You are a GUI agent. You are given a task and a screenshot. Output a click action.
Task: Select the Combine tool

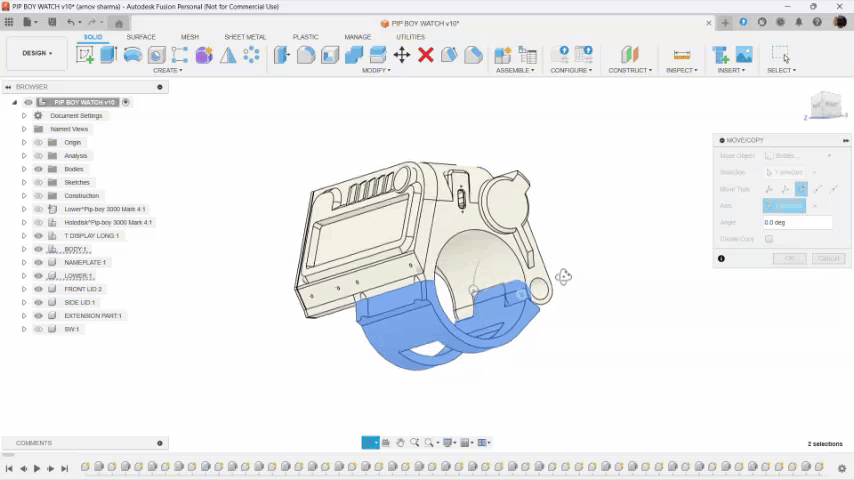(x=354, y=54)
